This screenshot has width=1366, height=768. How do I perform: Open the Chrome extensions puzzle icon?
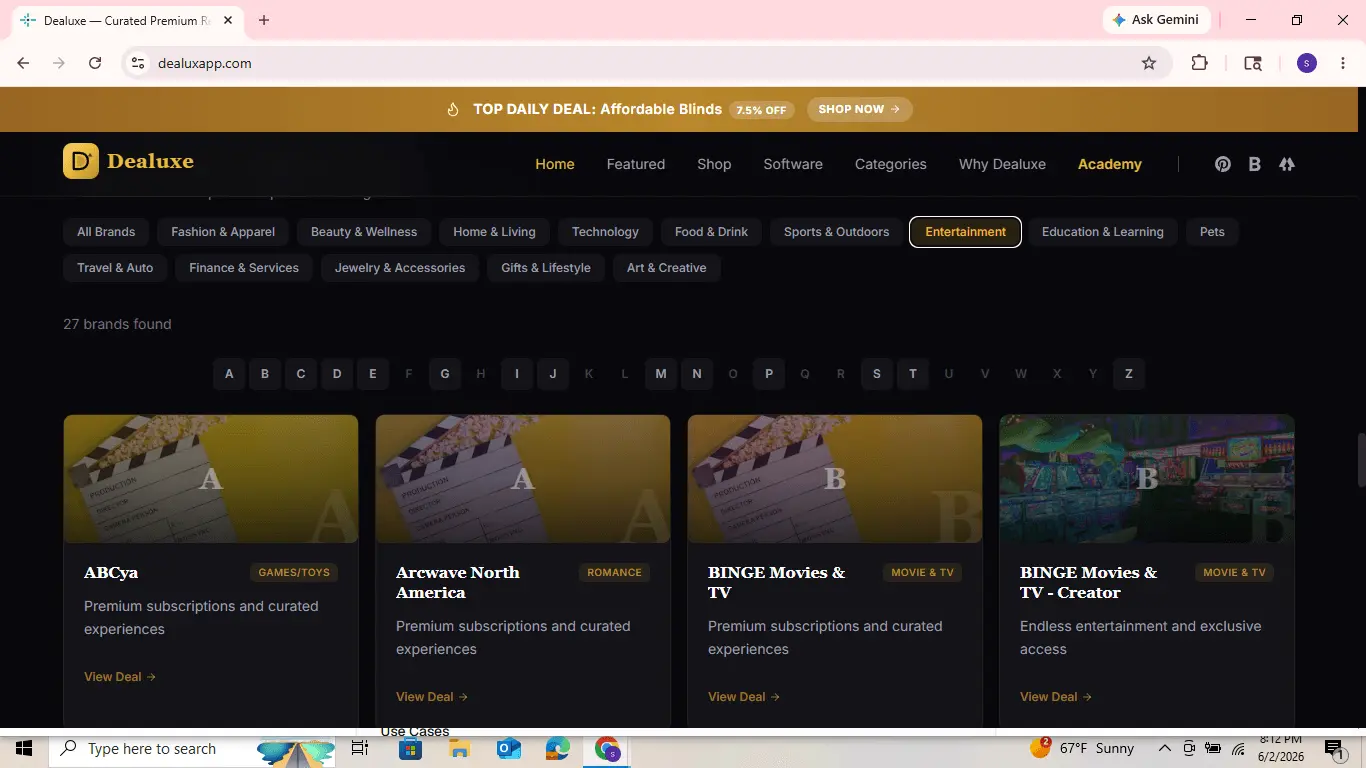coord(1199,63)
